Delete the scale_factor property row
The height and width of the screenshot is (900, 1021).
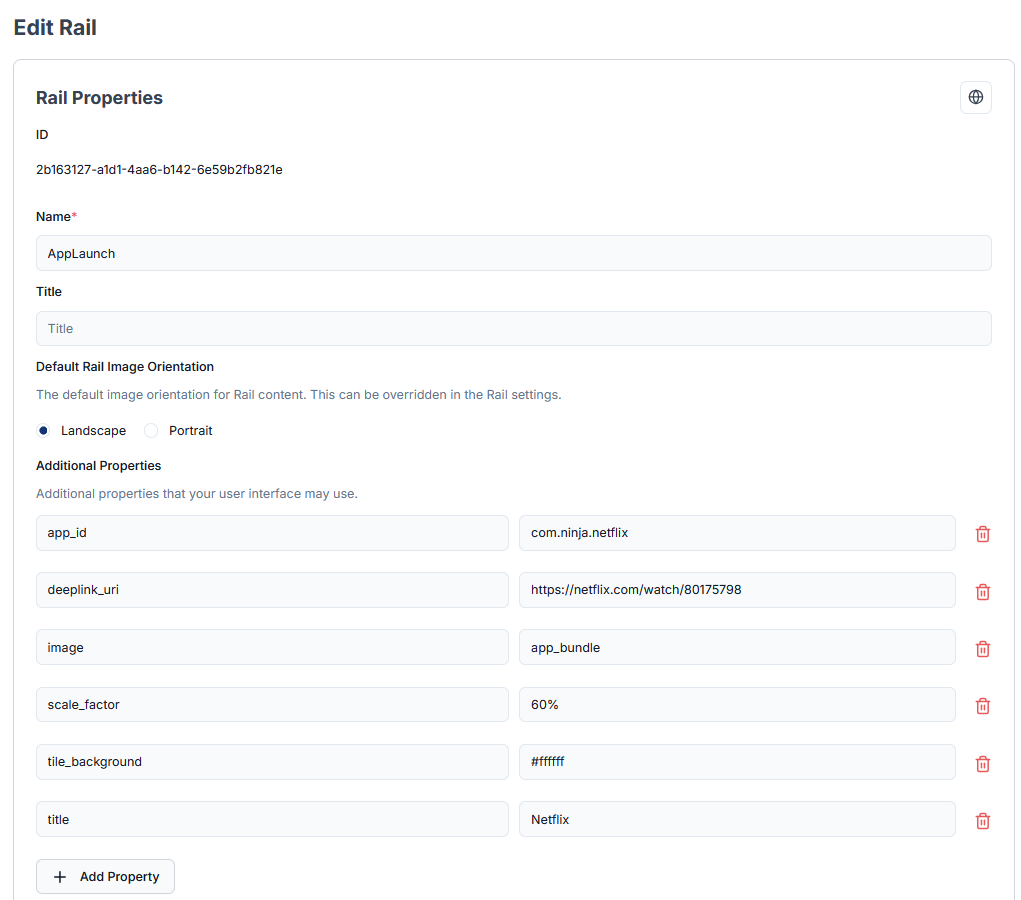tap(982, 705)
